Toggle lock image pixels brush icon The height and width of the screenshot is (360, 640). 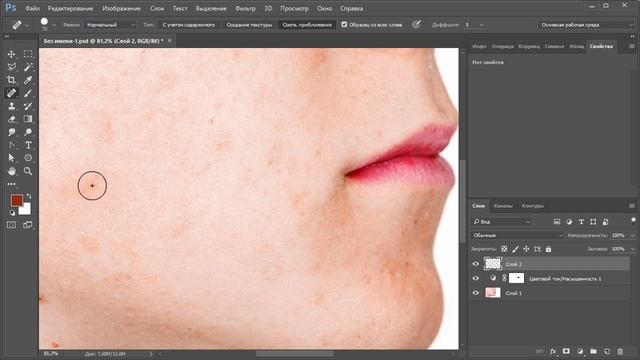tap(516, 249)
